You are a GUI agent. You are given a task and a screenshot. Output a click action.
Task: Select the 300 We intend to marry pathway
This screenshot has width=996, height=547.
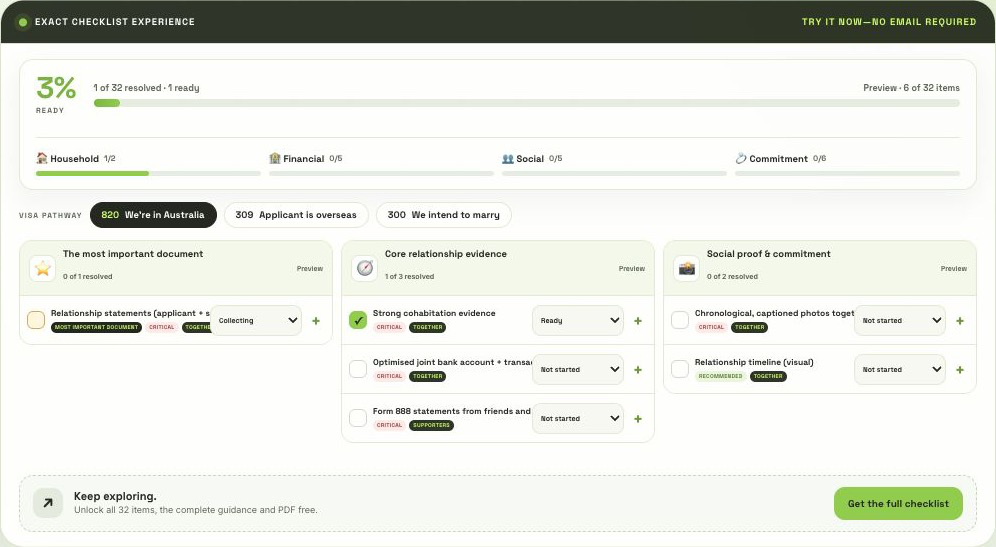[x=443, y=215]
